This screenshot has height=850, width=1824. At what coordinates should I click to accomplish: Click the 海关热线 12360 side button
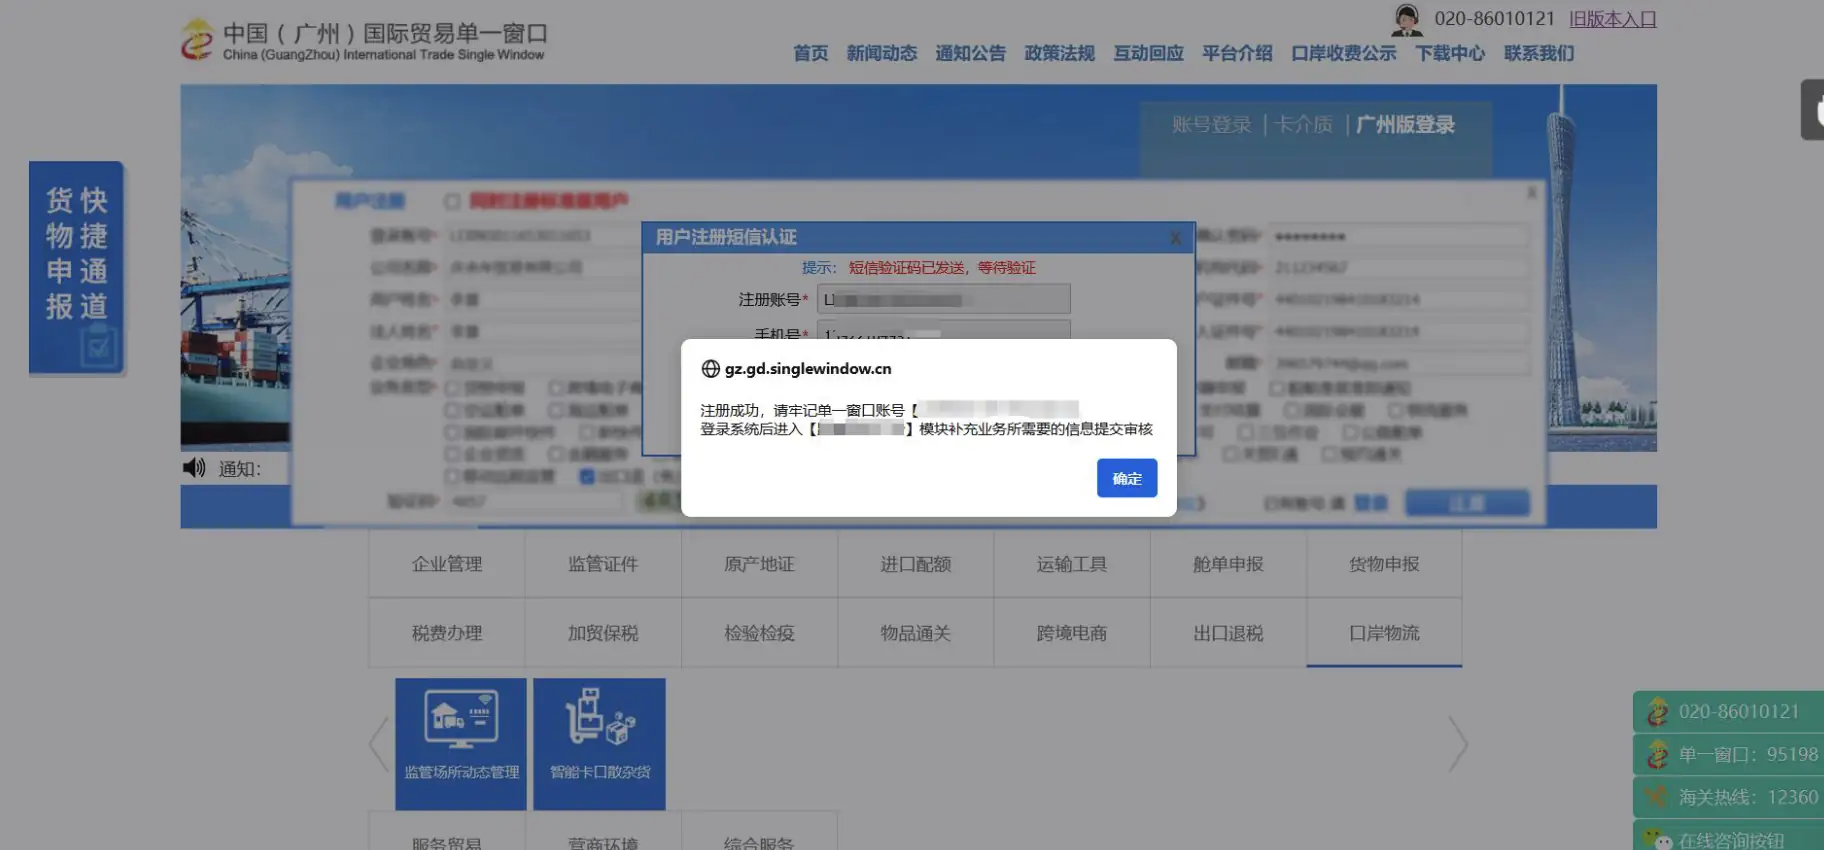tap(1729, 797)
